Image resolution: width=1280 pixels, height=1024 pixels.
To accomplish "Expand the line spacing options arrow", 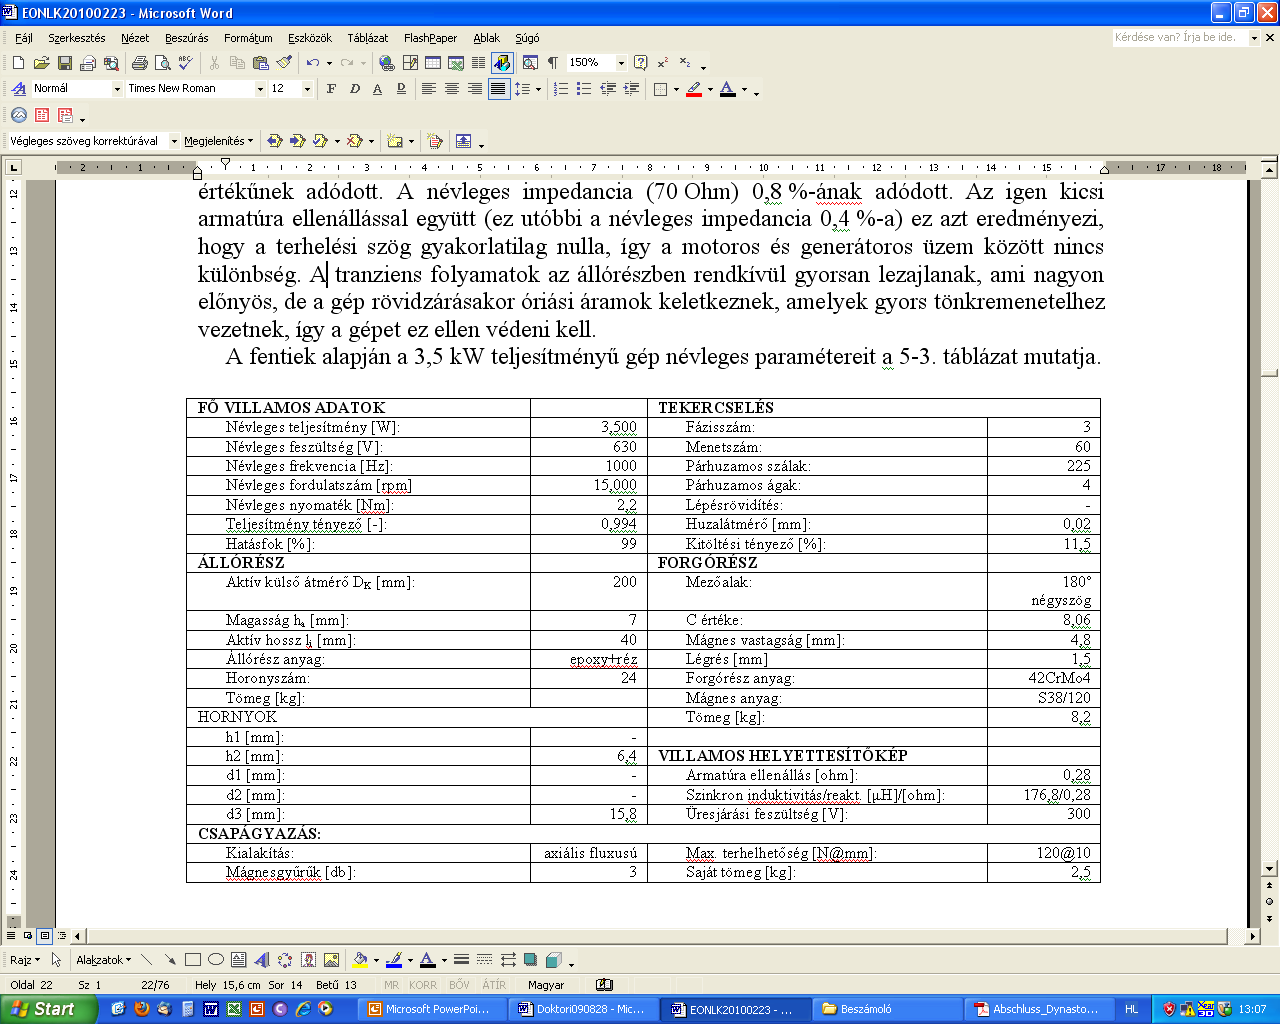I will pyautogui.click(x=538, y=89).
